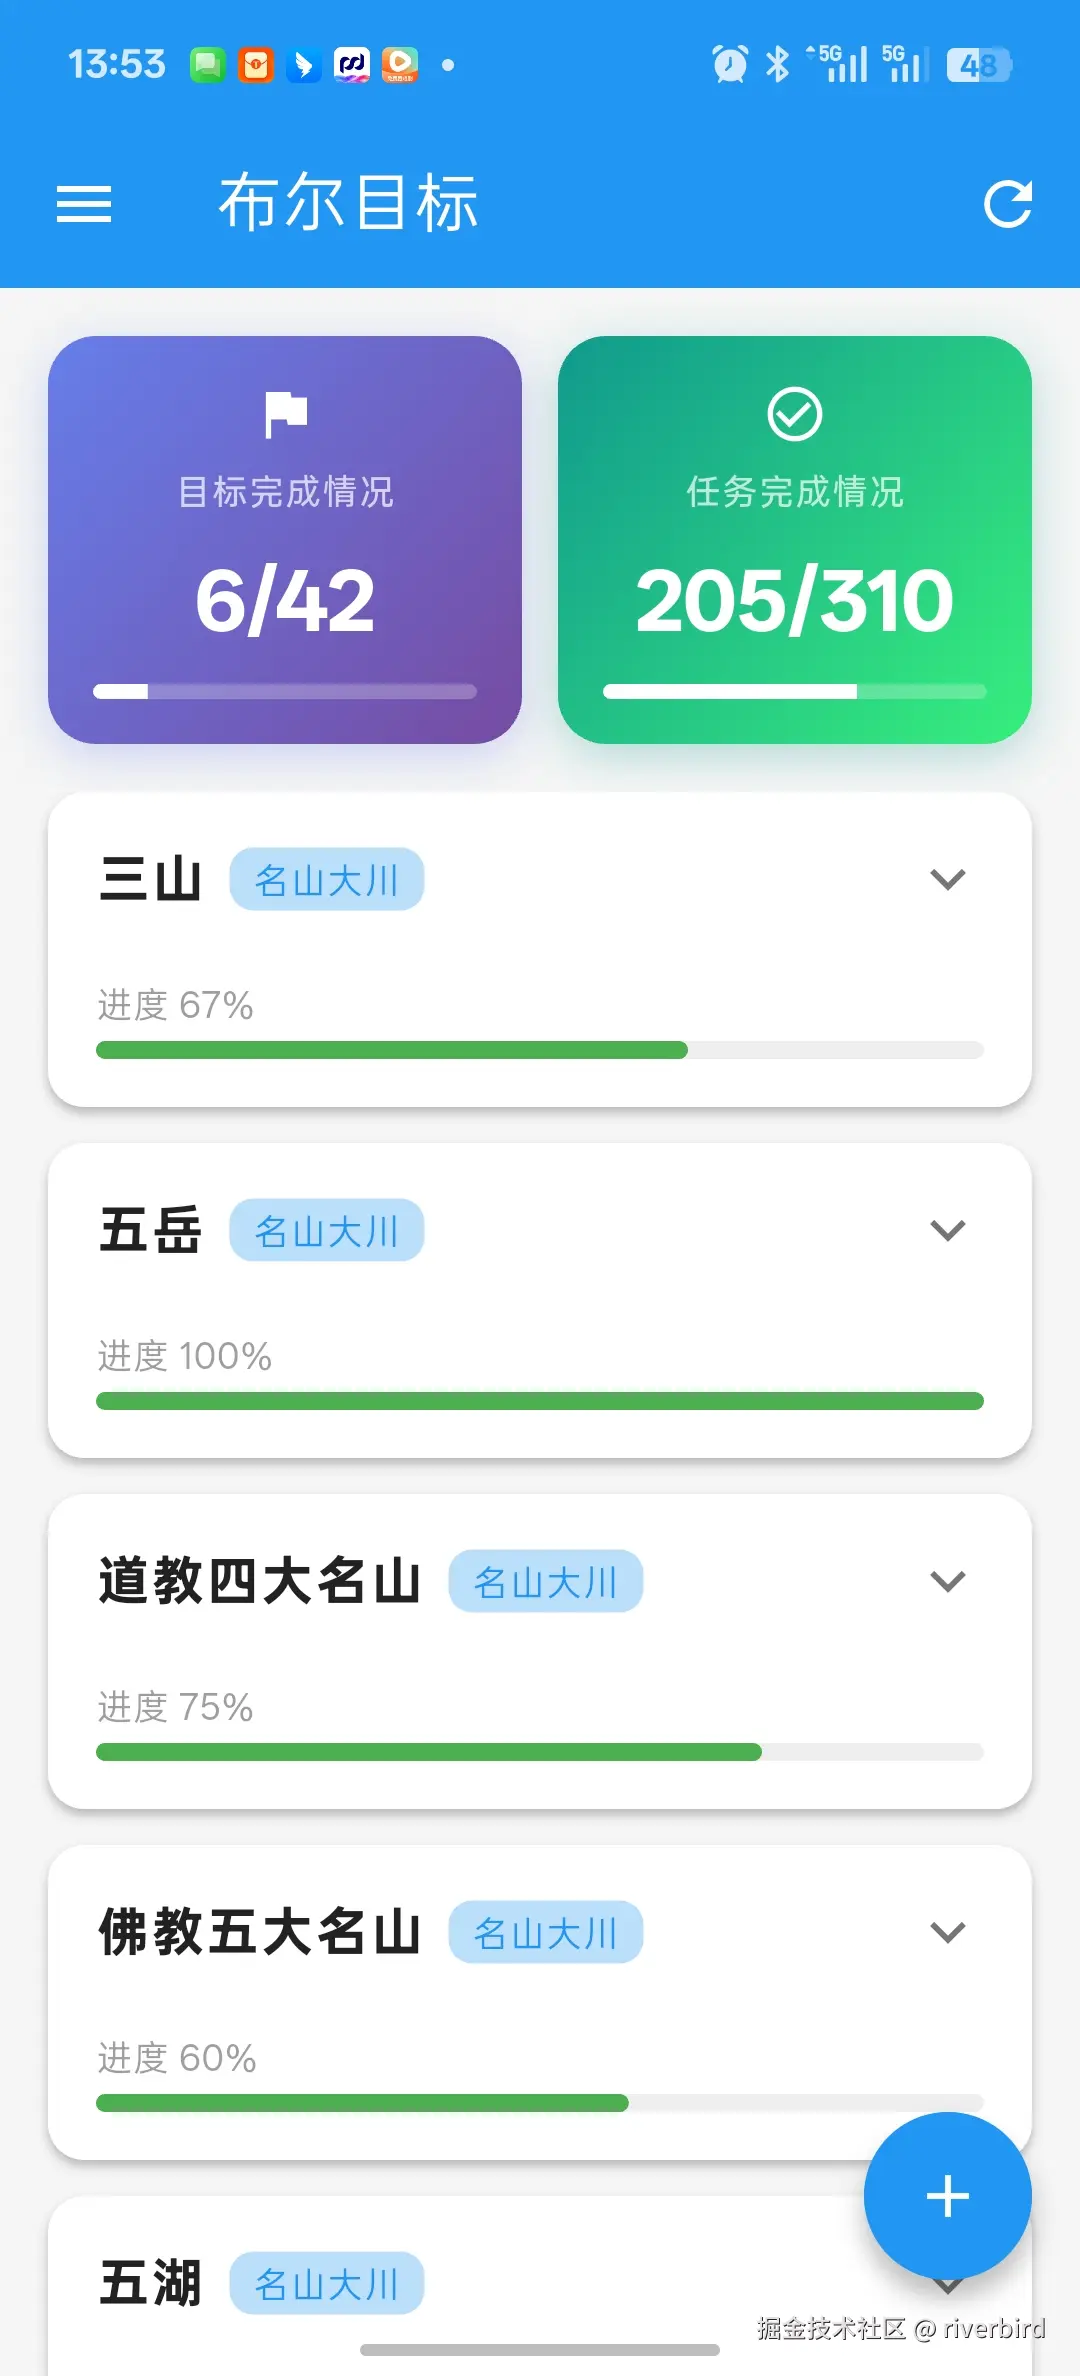Select 名山大川 tag on 五湖

(x=327, y=2283)
